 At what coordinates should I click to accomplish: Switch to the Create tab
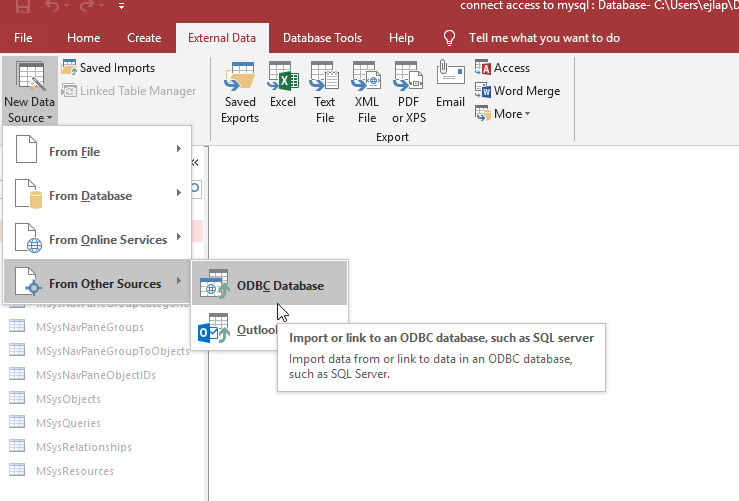tap(144, 38)
